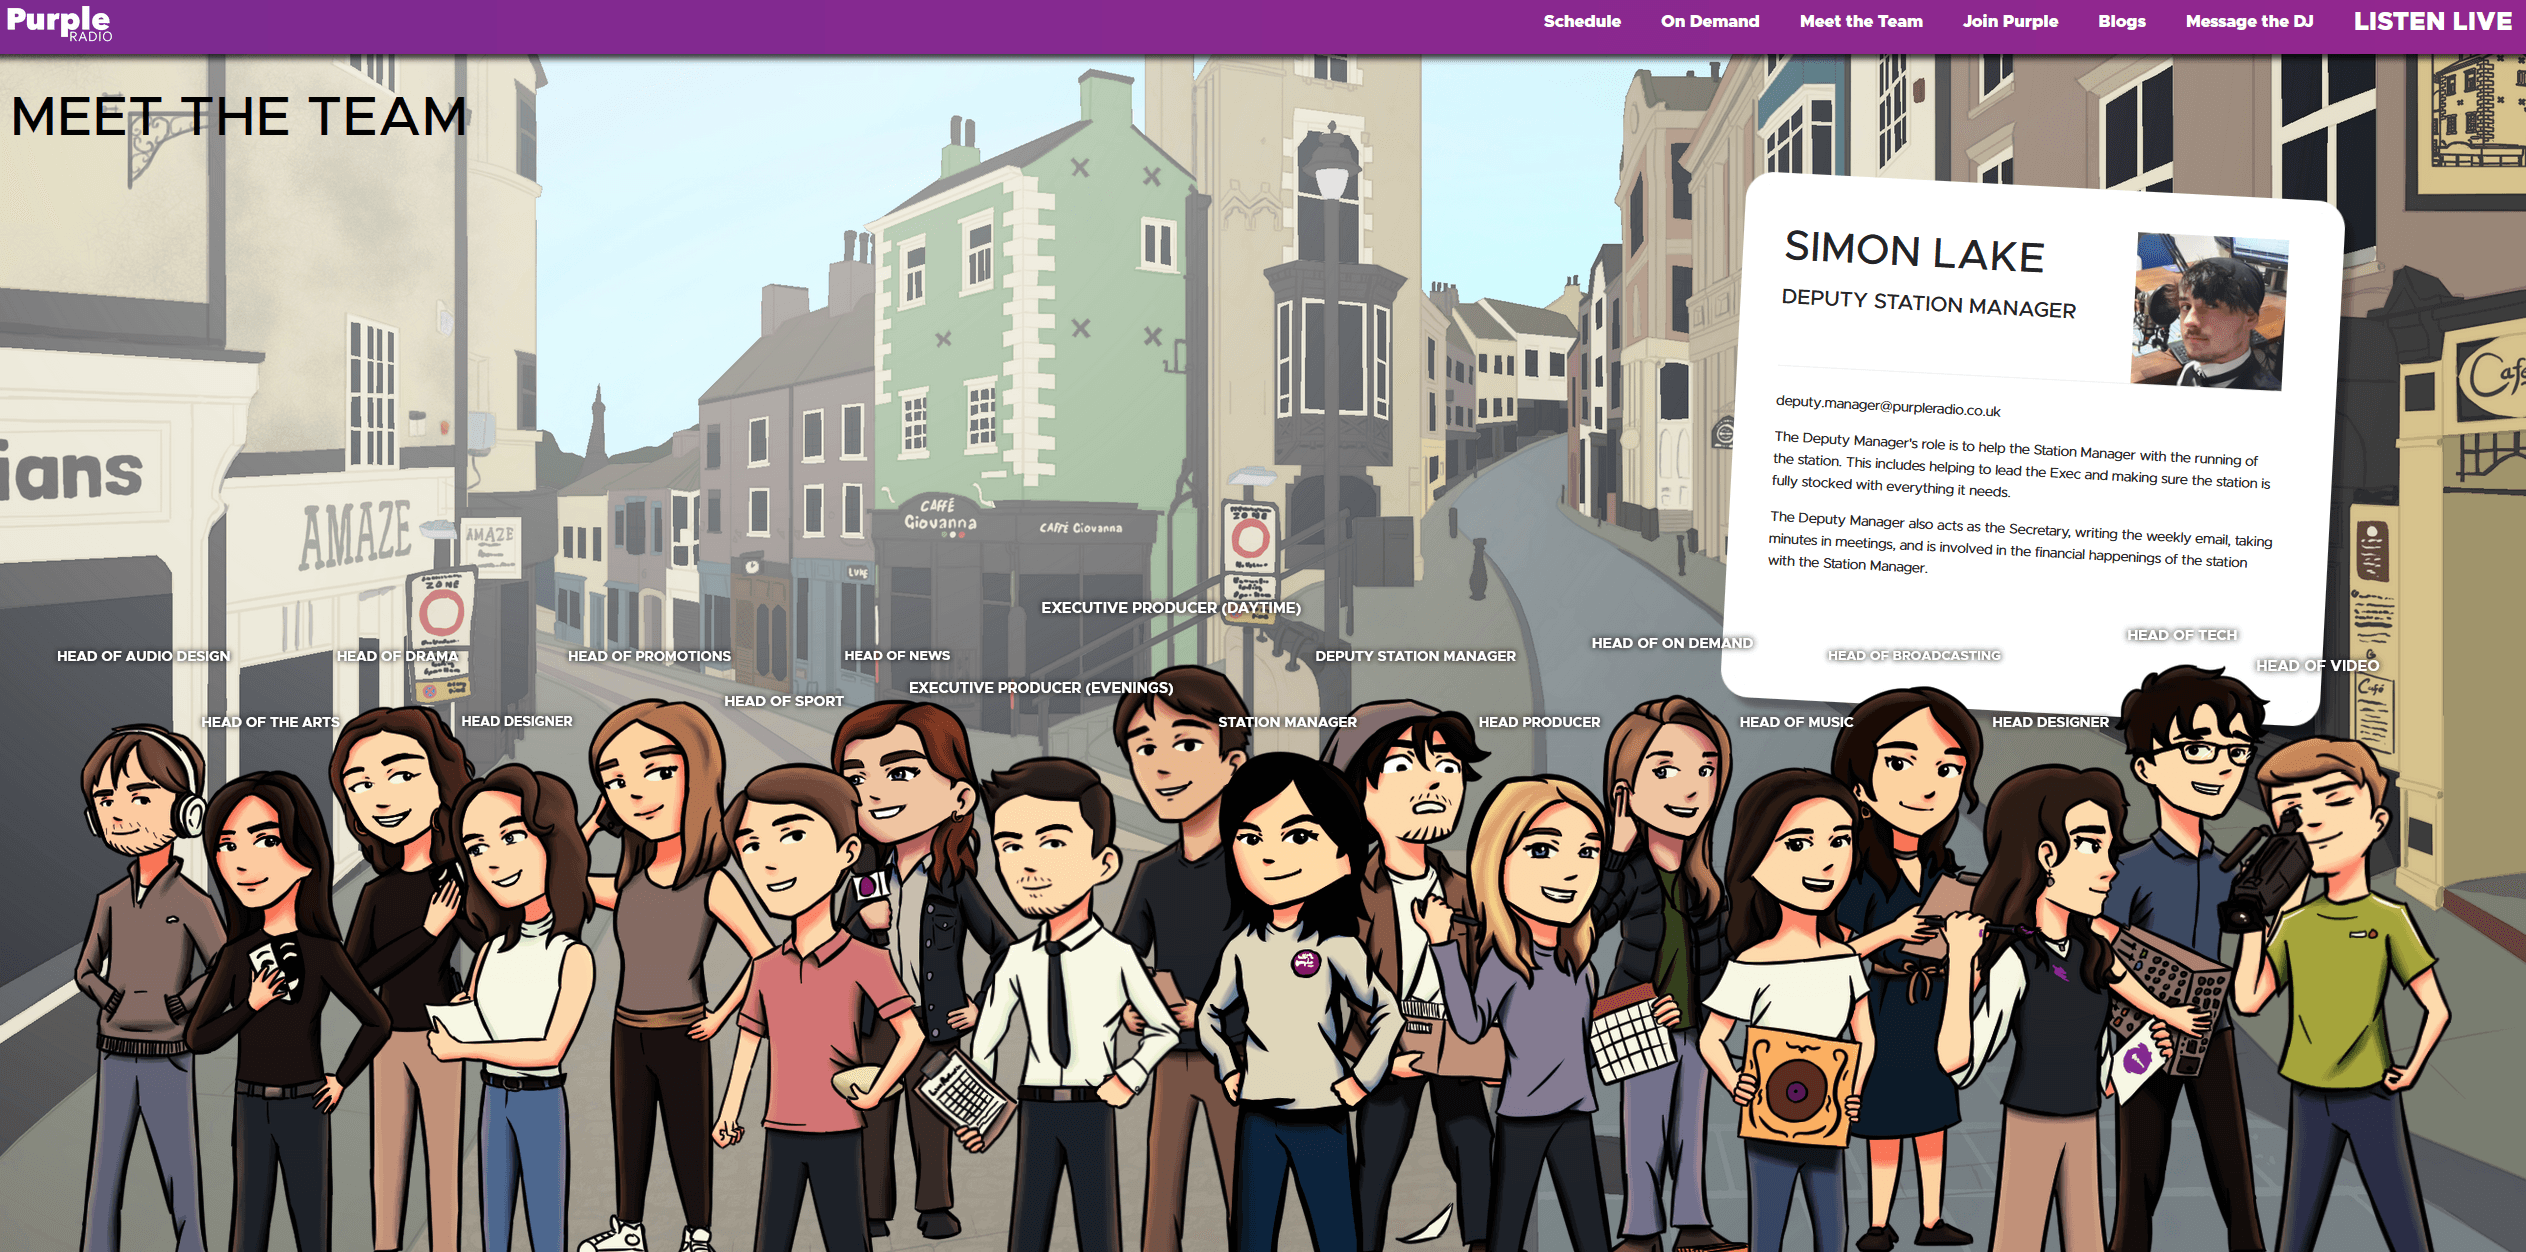Select the Head of Drama label
The image size is (2526, 1252).
click(x=397, y=656)
